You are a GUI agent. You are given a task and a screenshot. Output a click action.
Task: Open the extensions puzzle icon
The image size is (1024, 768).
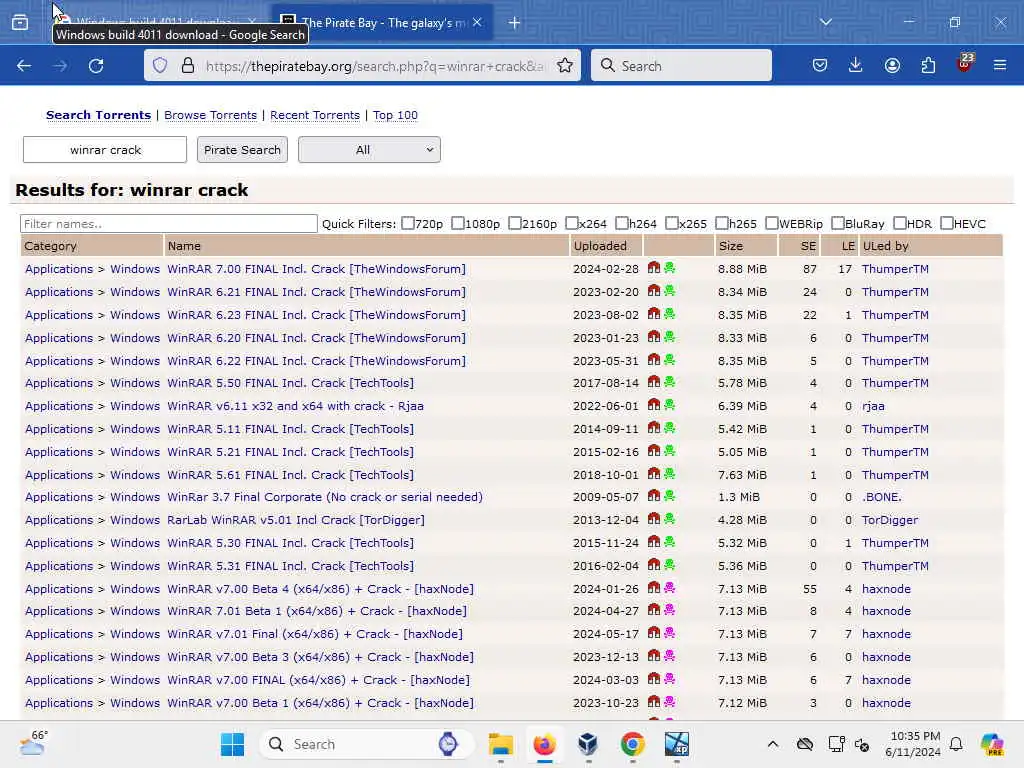[x=928, y=65]
